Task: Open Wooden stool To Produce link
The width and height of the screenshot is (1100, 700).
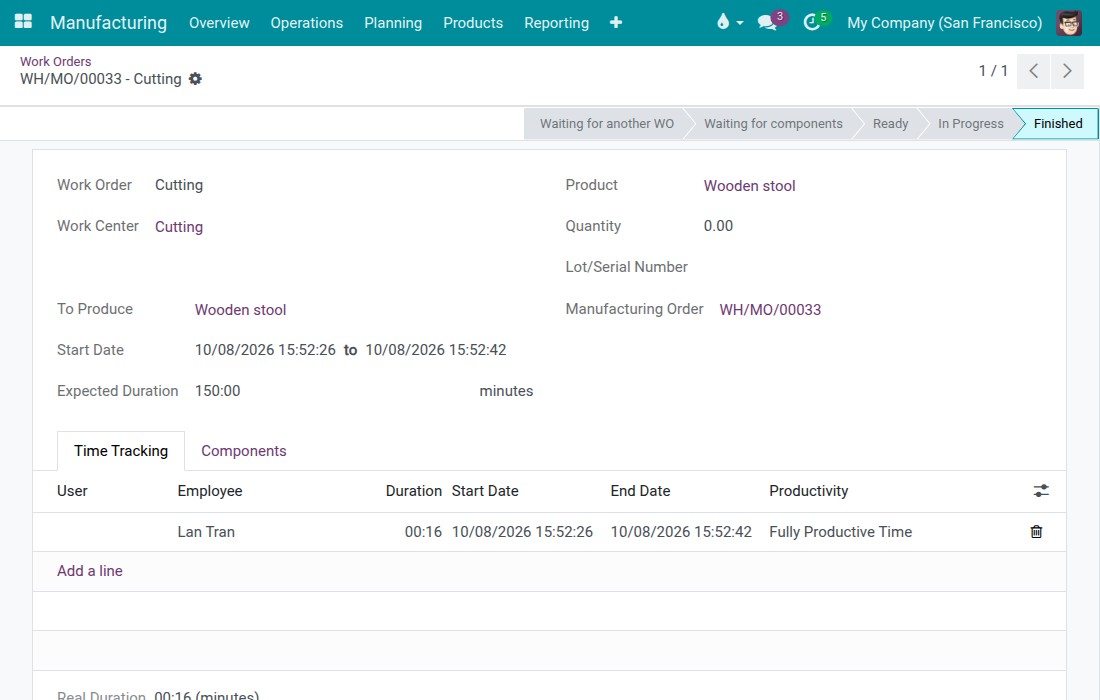Action: pyautogui.click(x=240, y=310)
